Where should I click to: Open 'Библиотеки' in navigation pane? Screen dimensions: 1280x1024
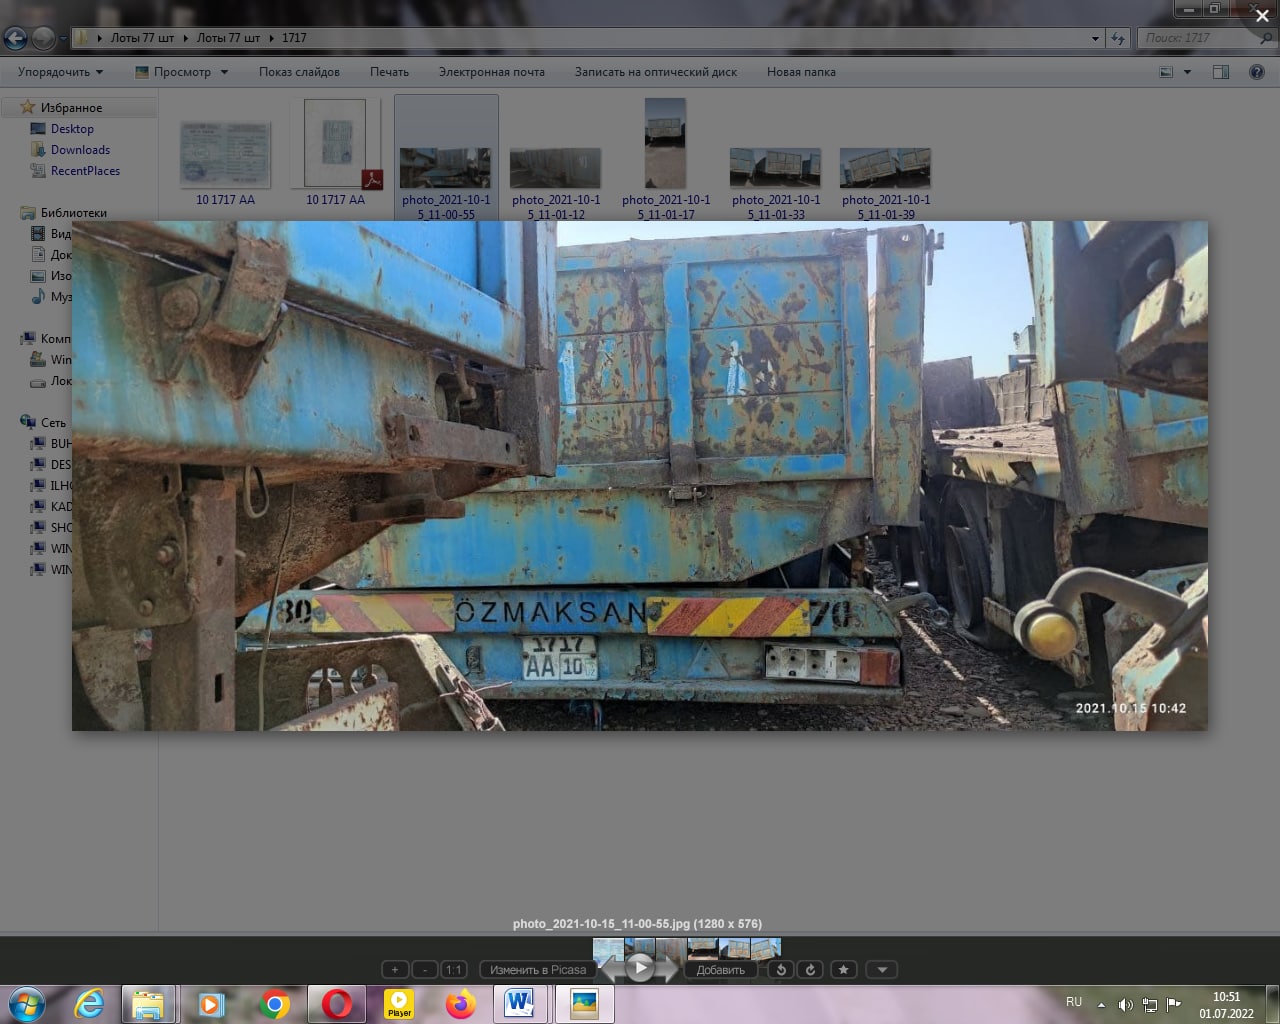point(73,213)
